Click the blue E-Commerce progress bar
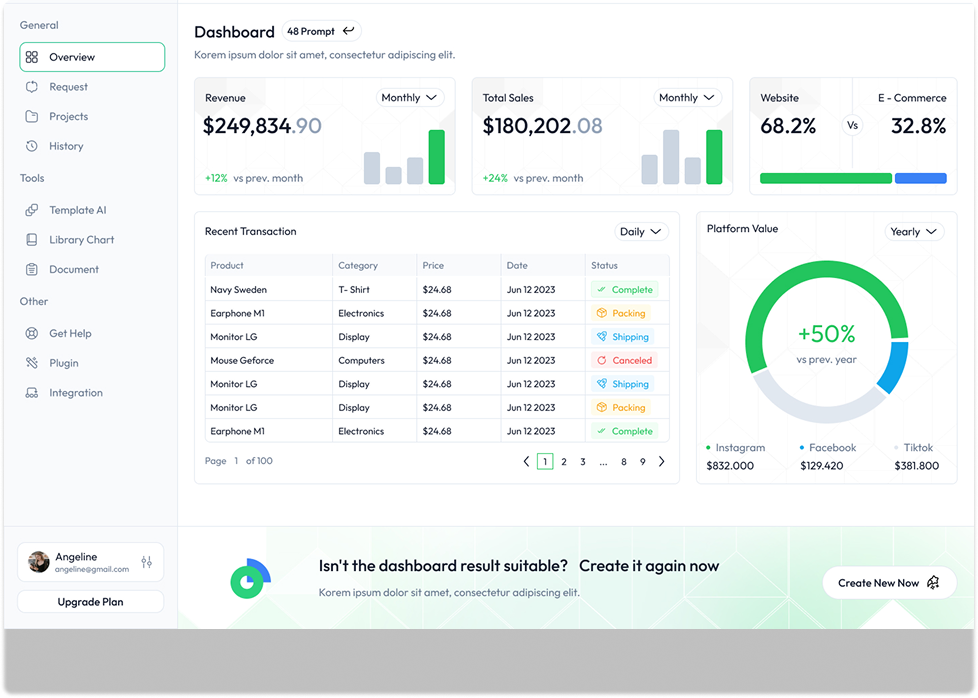This screenshot has width=978, height=698. click(920, 178)
